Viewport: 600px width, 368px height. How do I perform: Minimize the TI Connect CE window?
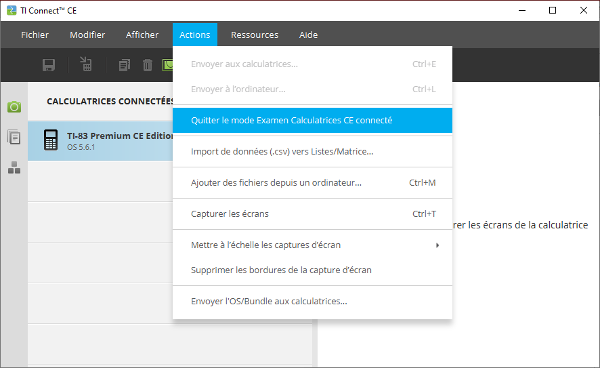tap(522, 11)
